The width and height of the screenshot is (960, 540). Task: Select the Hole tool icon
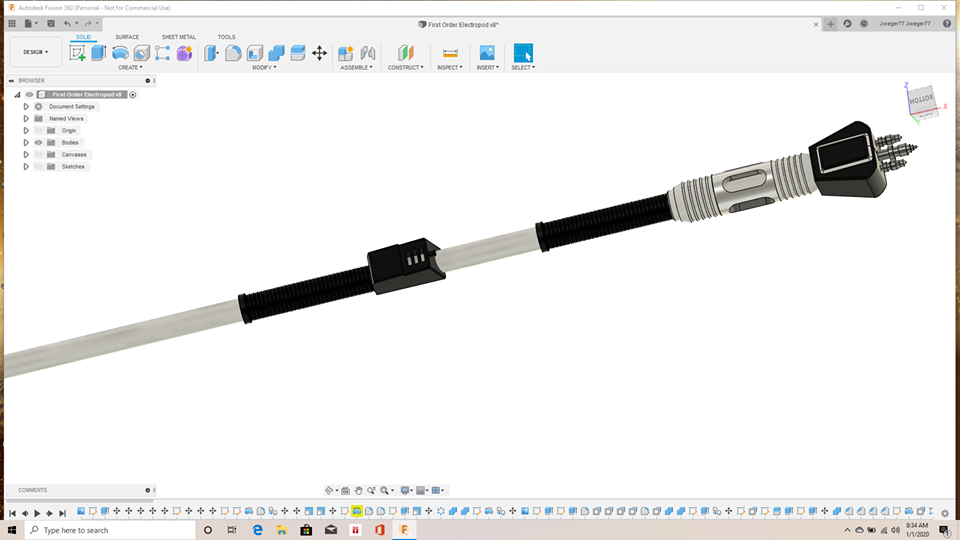tap(141, 53)
